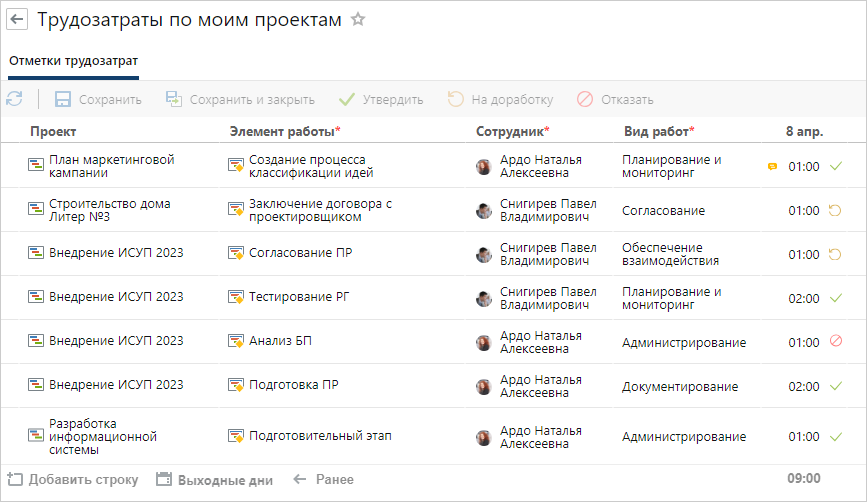Reject entries with Отказать button
The height and width of the screenshot is (502, 867).
[x=615, y=99]
